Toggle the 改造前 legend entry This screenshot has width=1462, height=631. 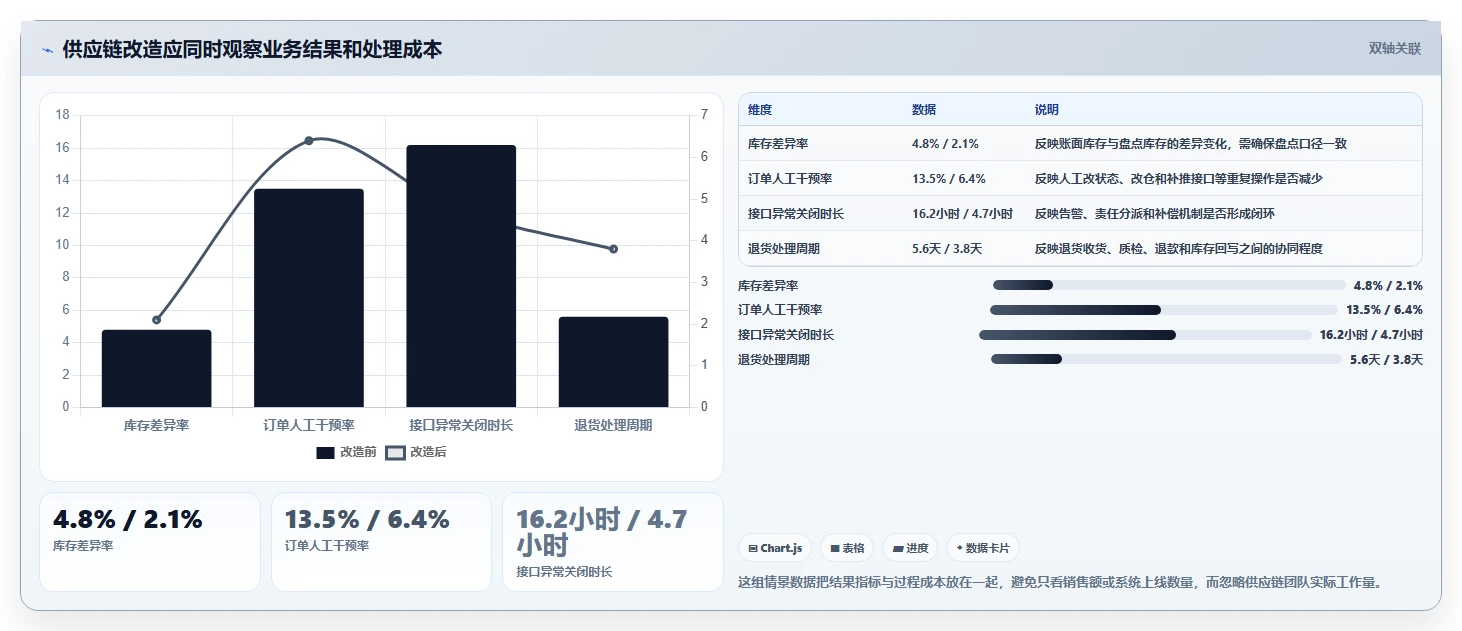coord(346,452)
